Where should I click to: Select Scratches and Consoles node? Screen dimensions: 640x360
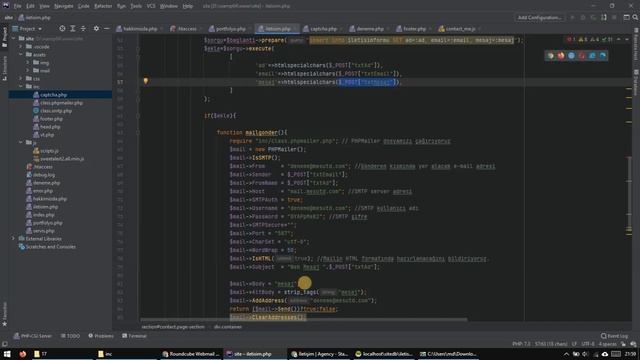coord(50,247)
